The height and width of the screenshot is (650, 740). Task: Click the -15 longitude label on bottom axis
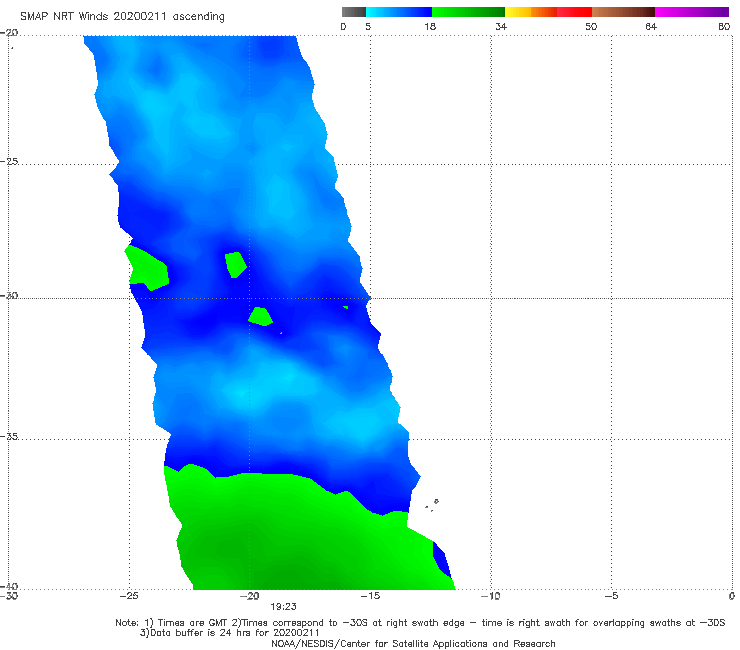(370, 596)
